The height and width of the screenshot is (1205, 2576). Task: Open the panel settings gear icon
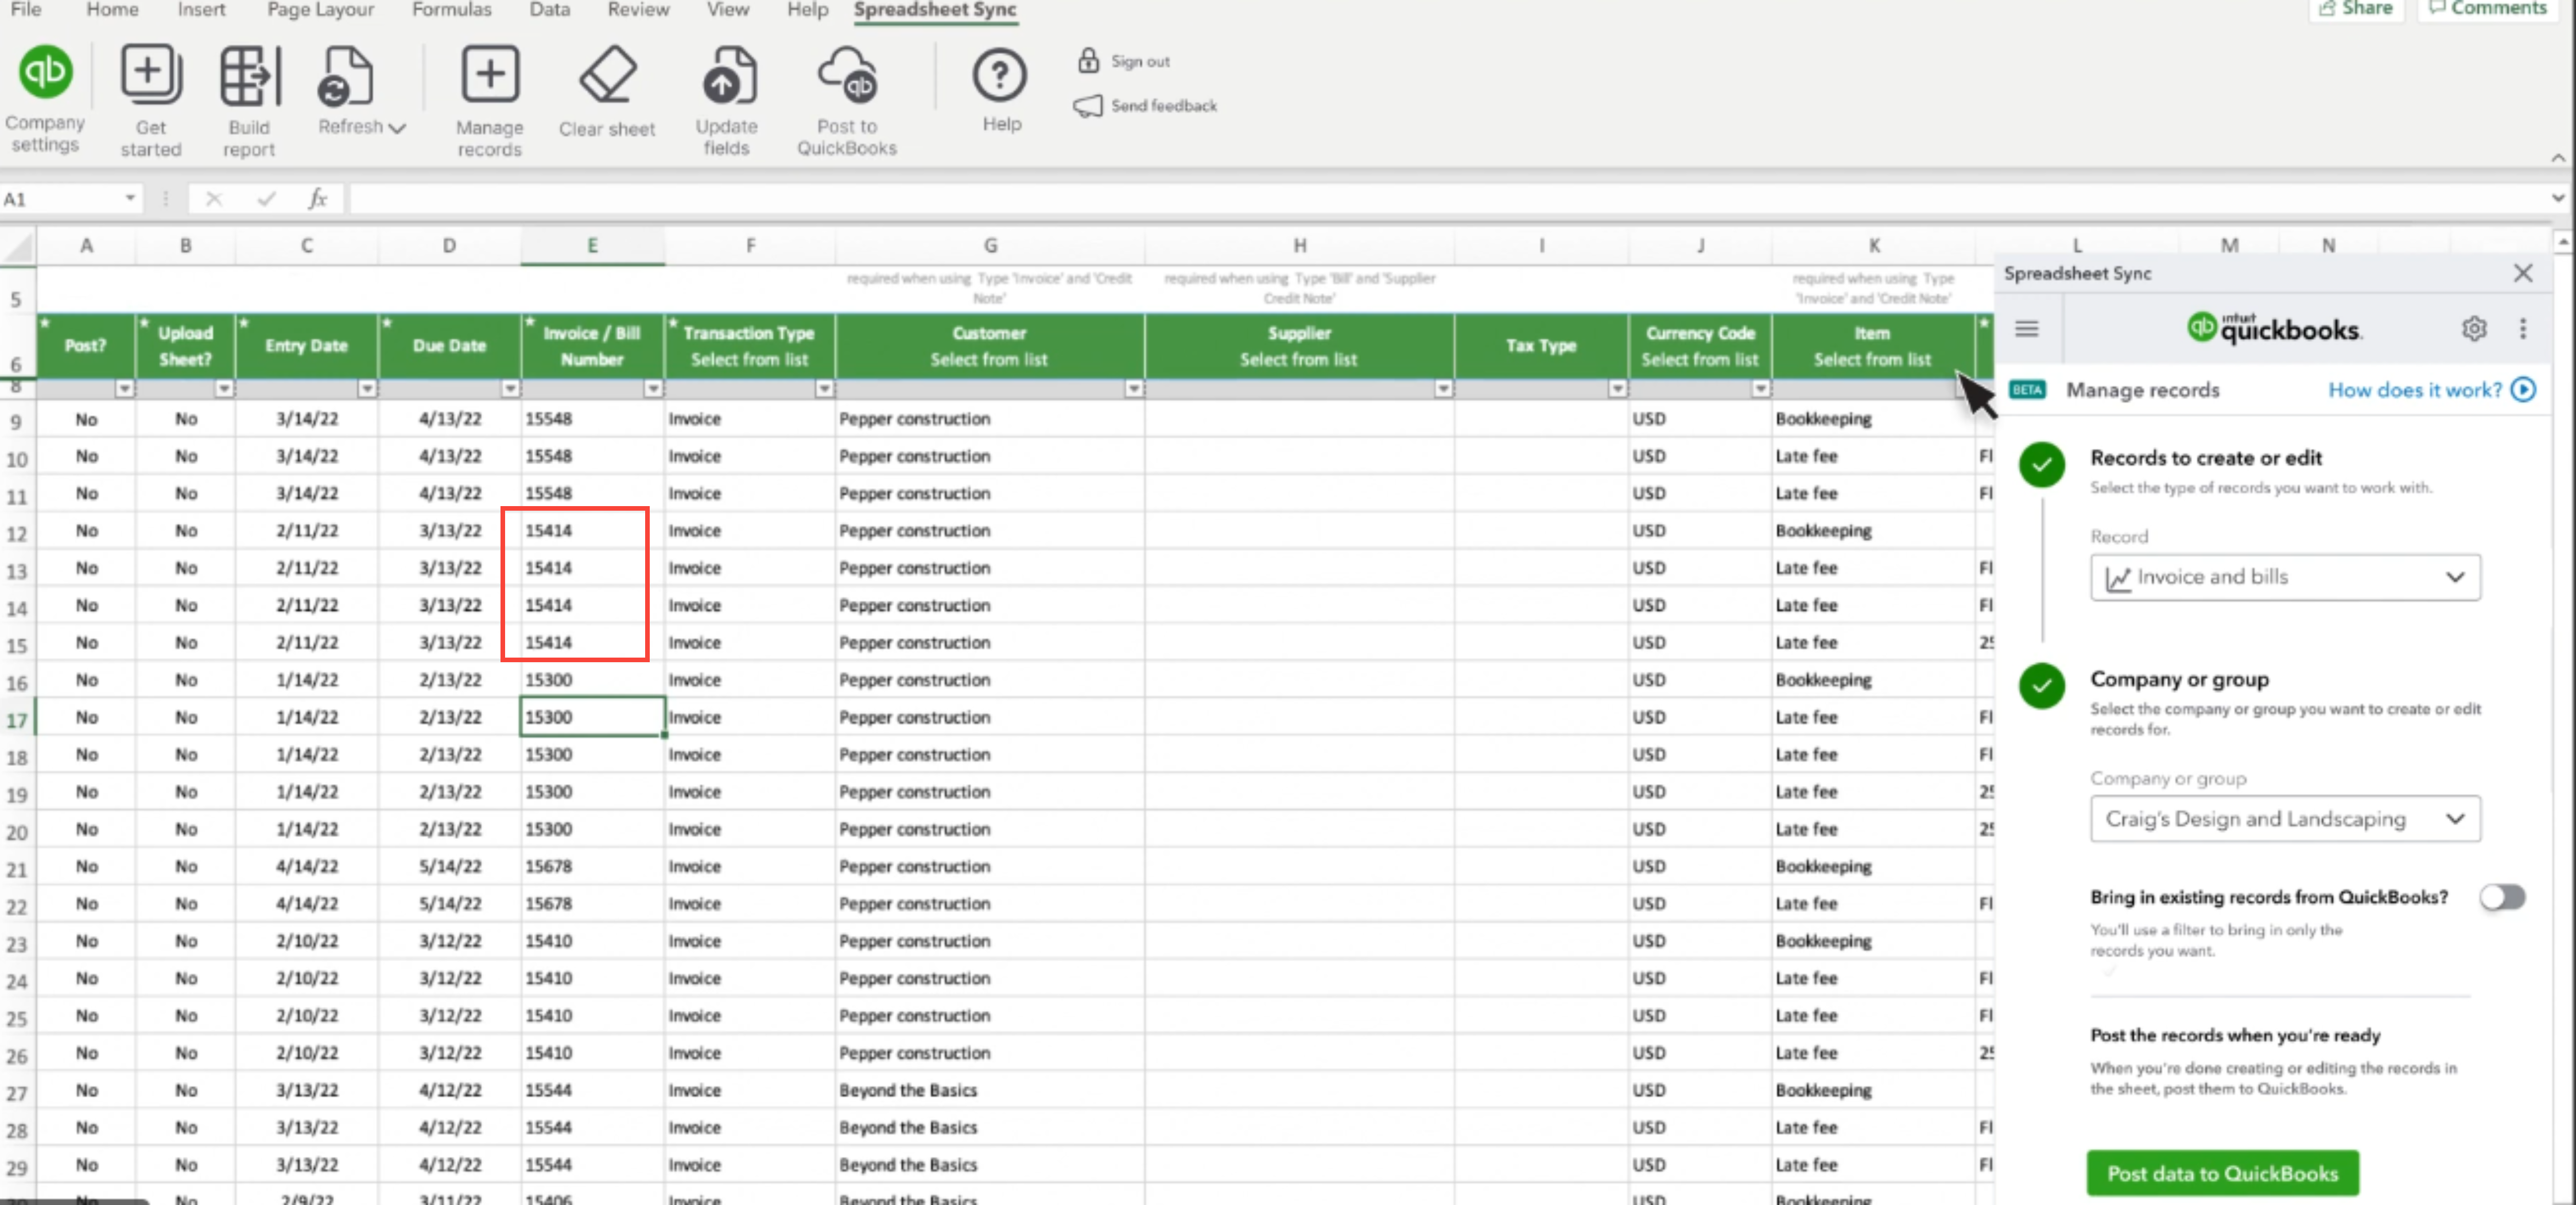pyautogui.click(x=2473, y=329)
